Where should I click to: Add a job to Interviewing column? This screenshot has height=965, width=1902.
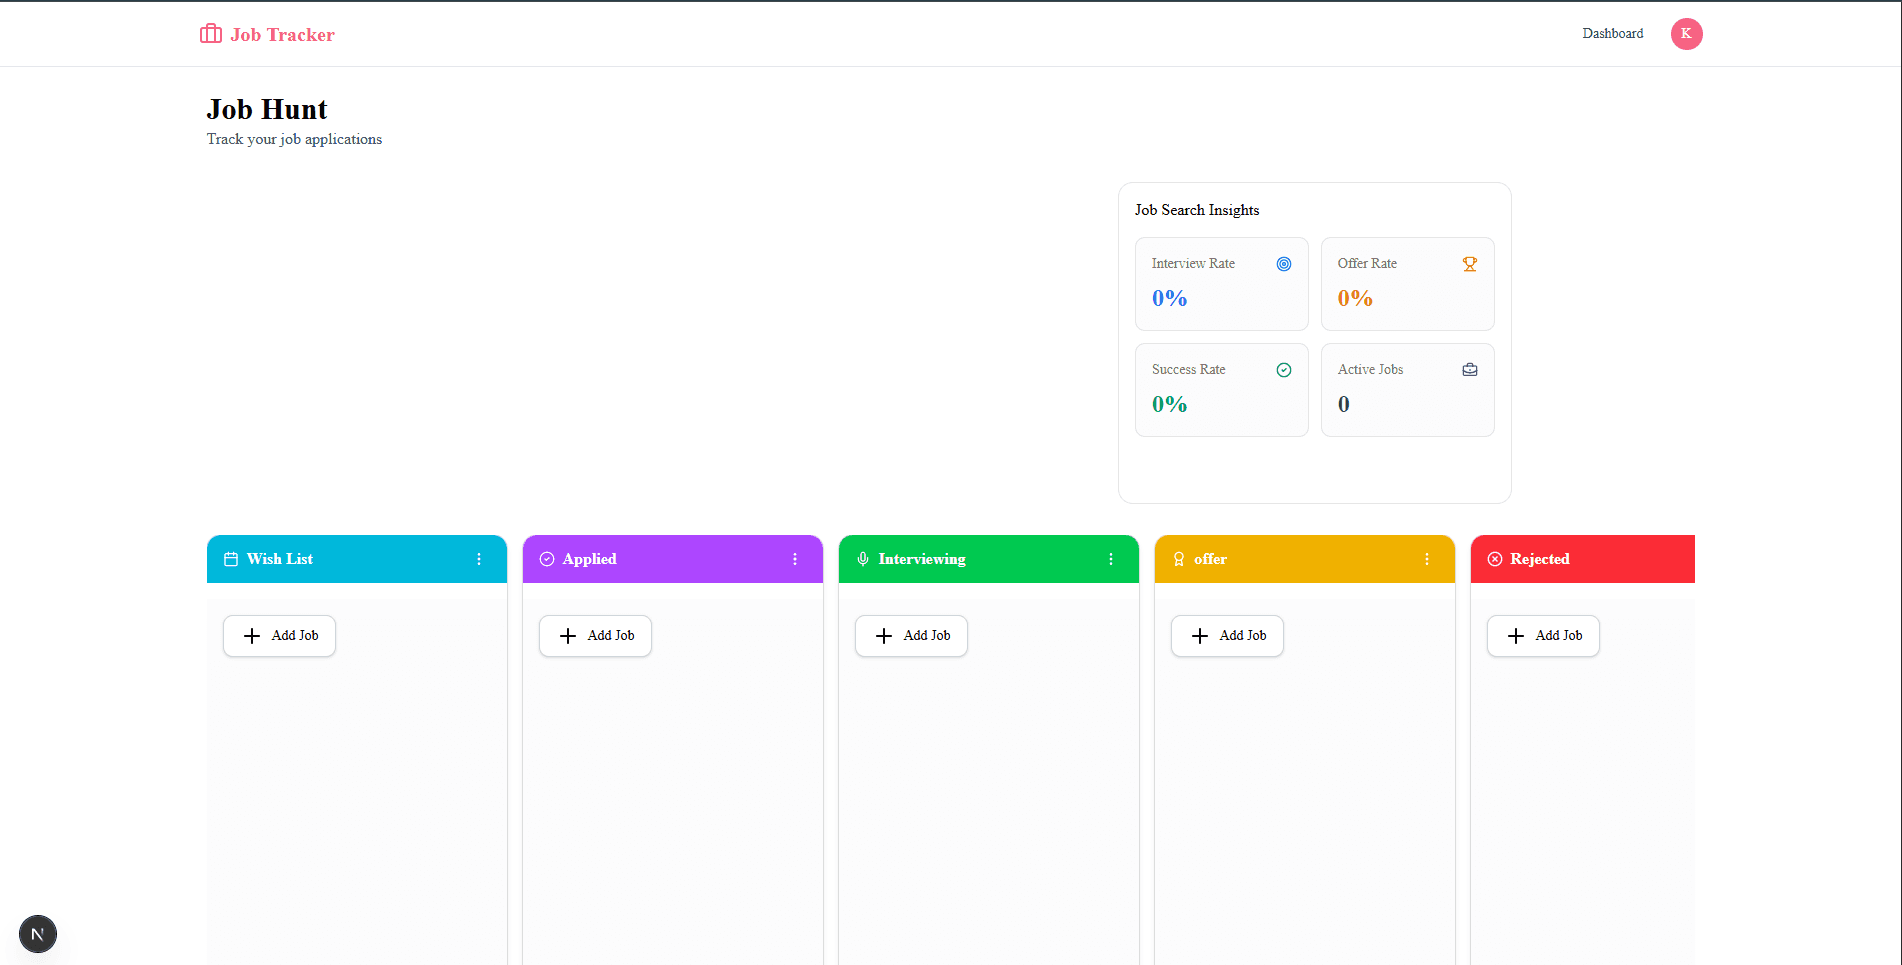tap(911, 636)
